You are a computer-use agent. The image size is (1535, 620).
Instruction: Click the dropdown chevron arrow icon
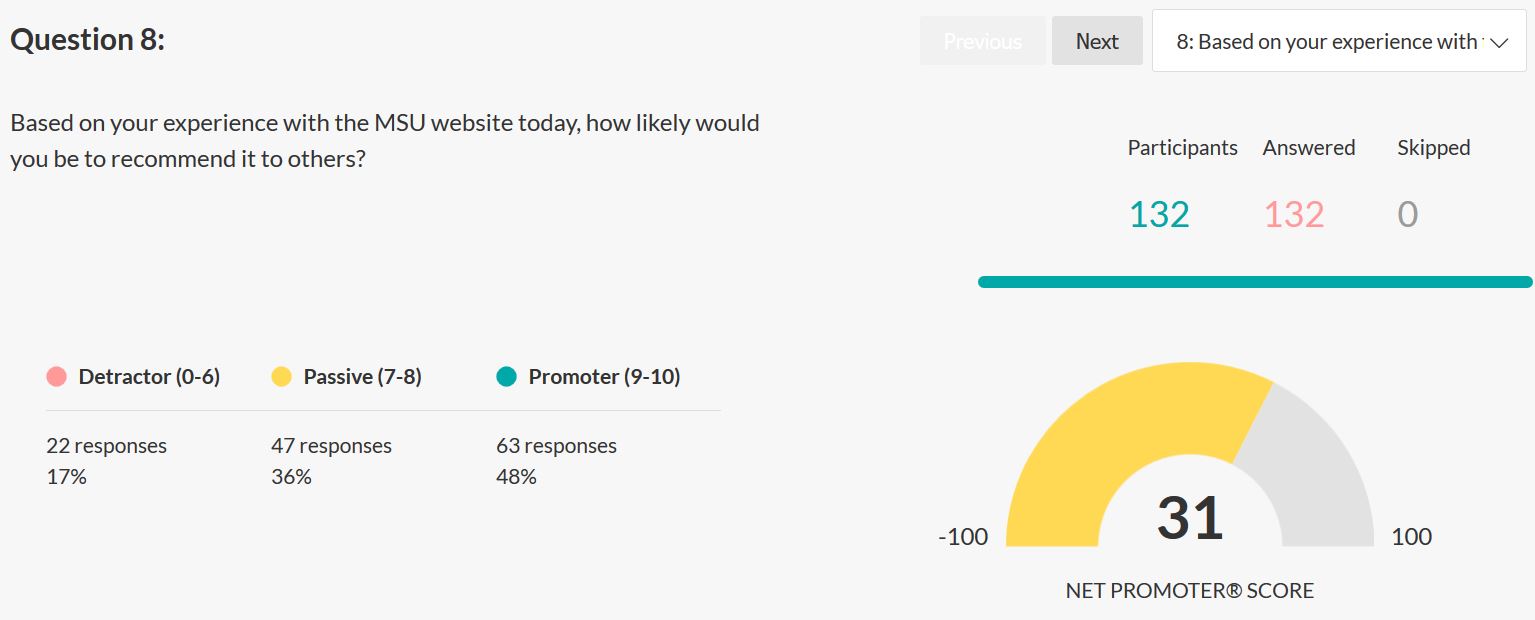[1498, 42]
